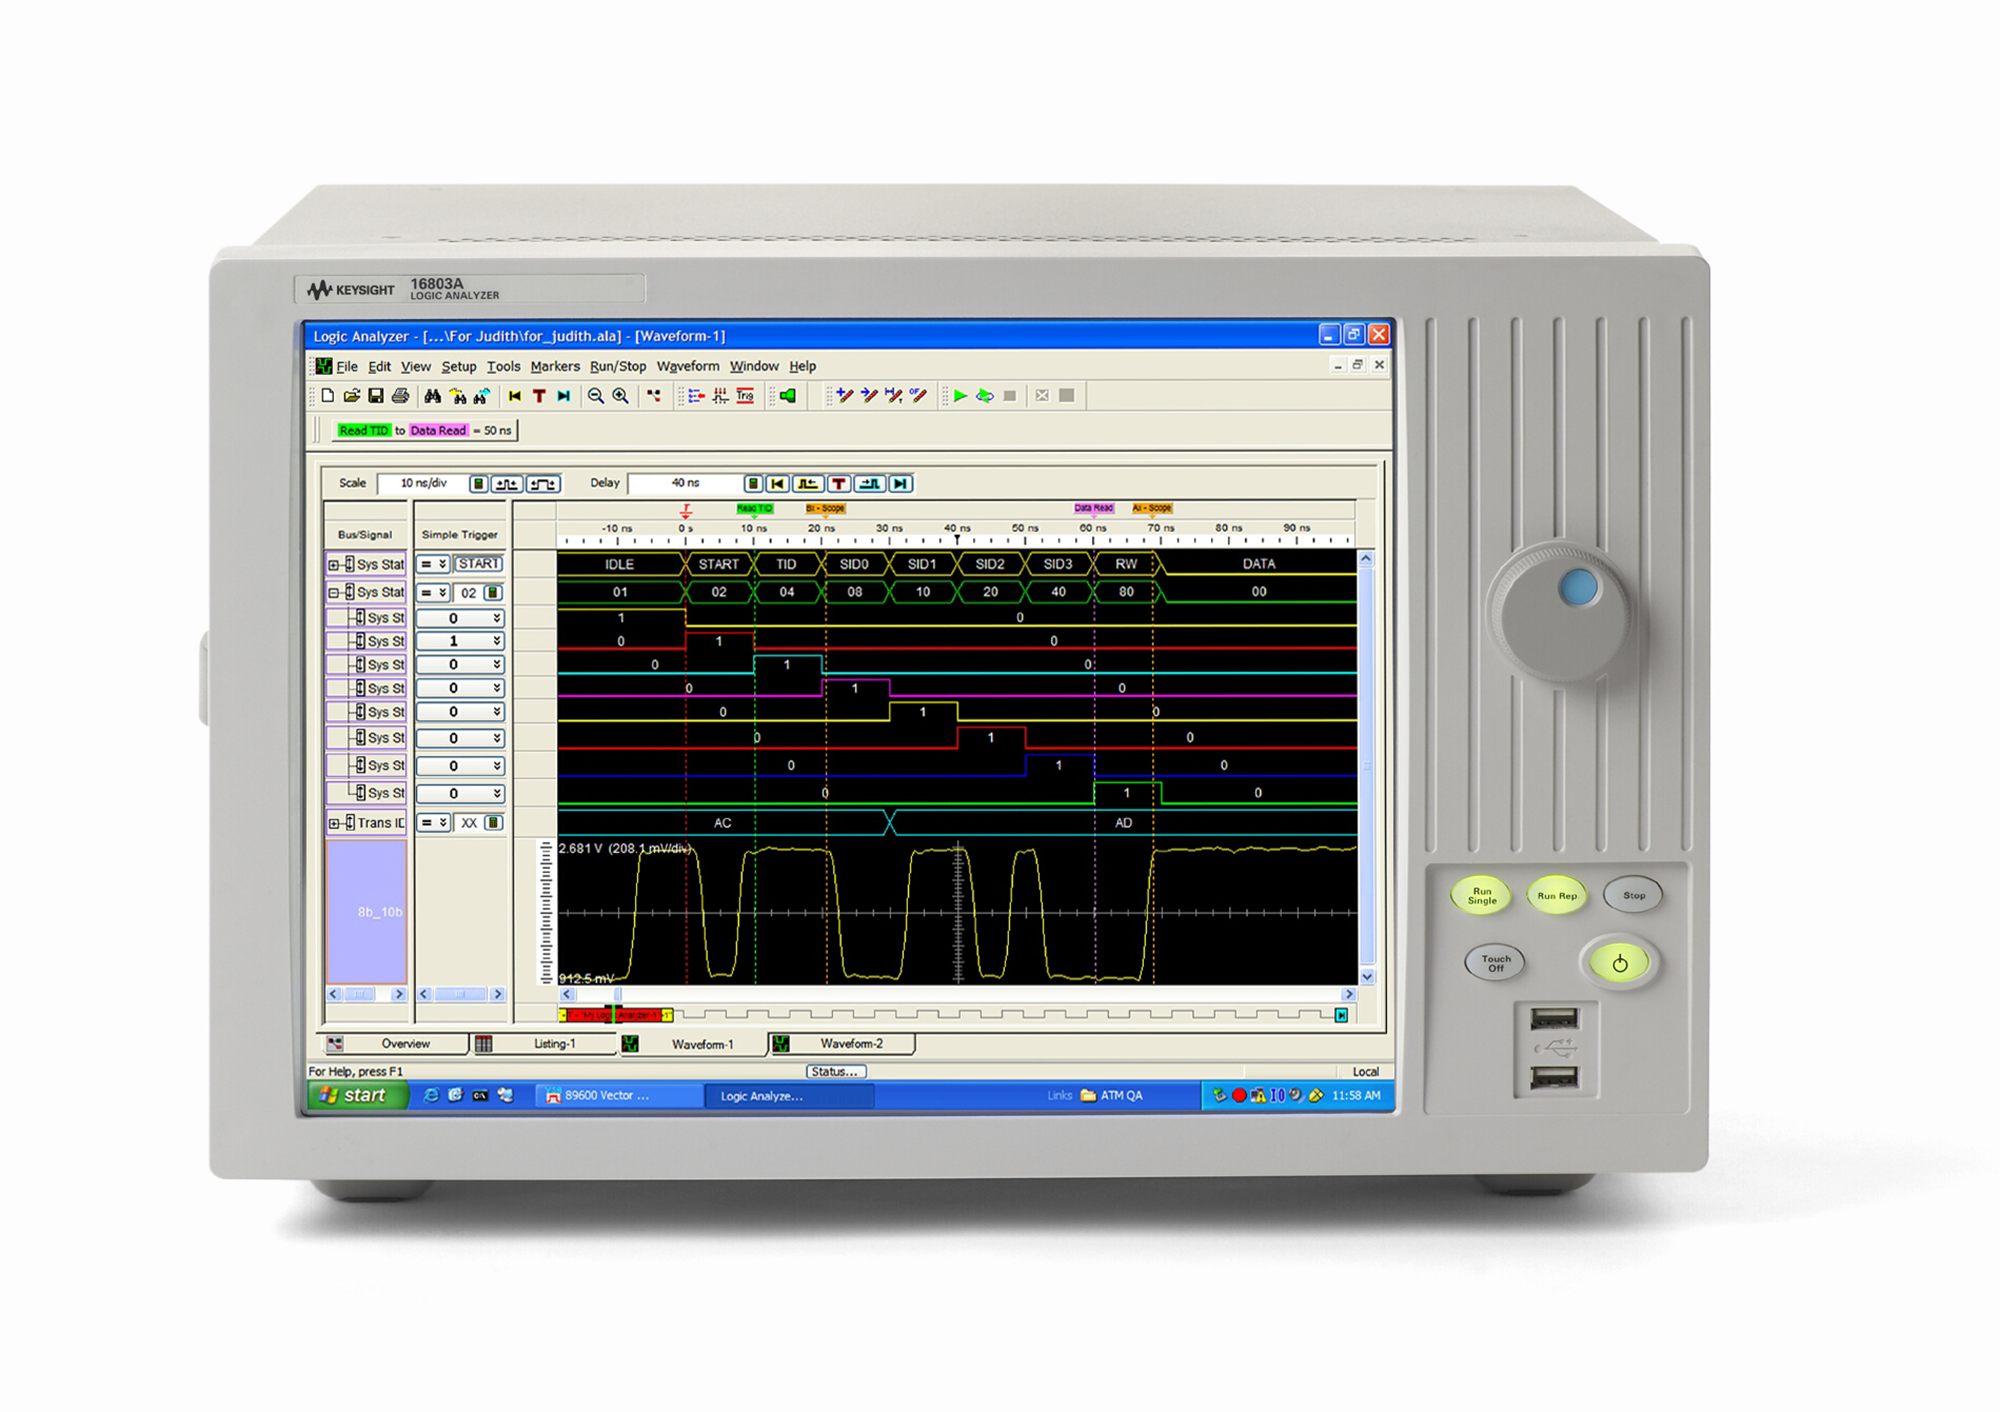Screen dimensions: 2000x1412
Task: Expand the Trans ID bus node
Action: (334, 823)
